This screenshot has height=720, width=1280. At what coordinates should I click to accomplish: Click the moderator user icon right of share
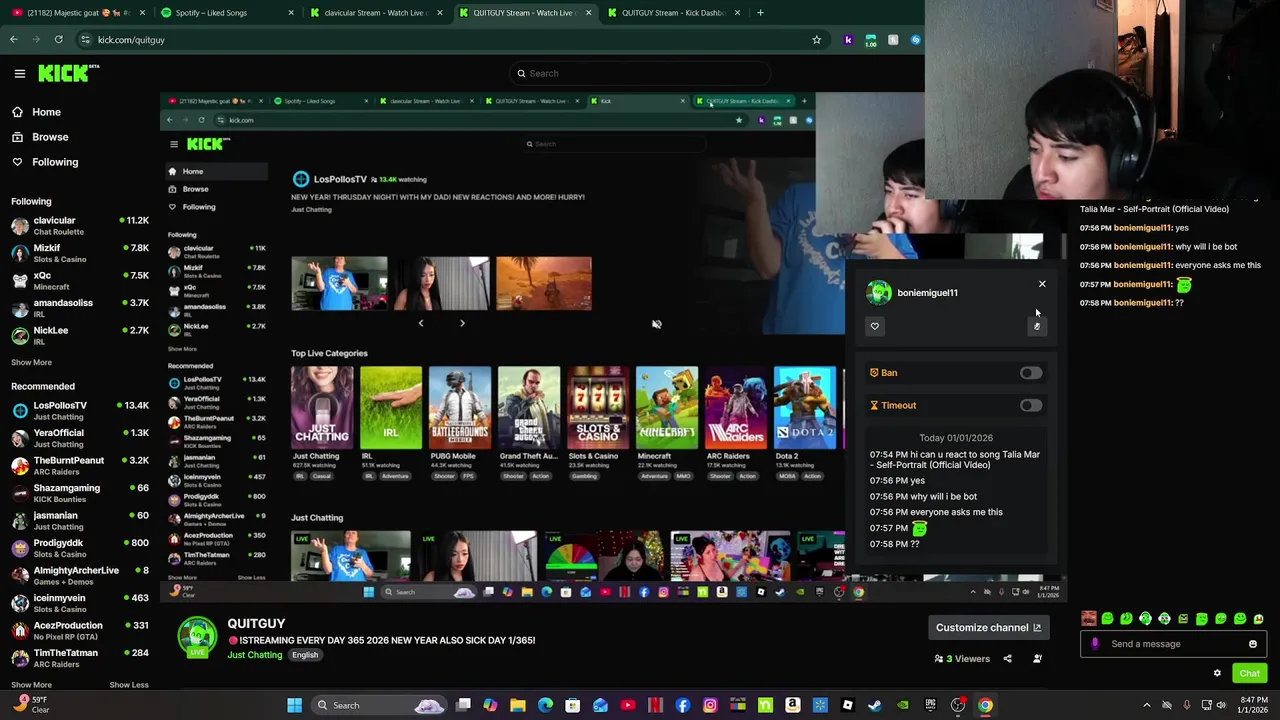(x=1037, y=659)
